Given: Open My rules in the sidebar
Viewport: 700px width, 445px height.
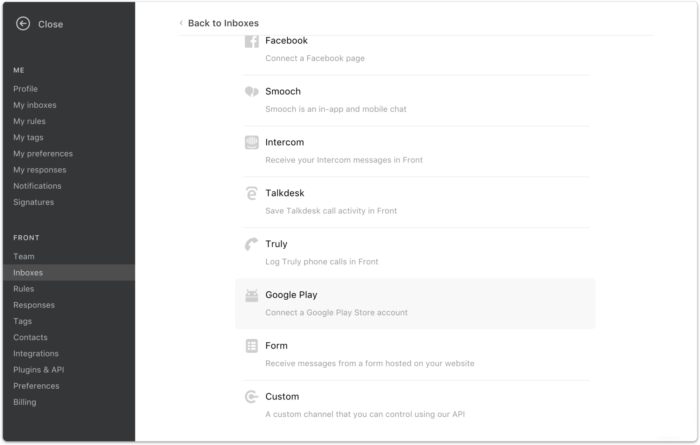Looking at the screenshot, I should click(29, 121).
